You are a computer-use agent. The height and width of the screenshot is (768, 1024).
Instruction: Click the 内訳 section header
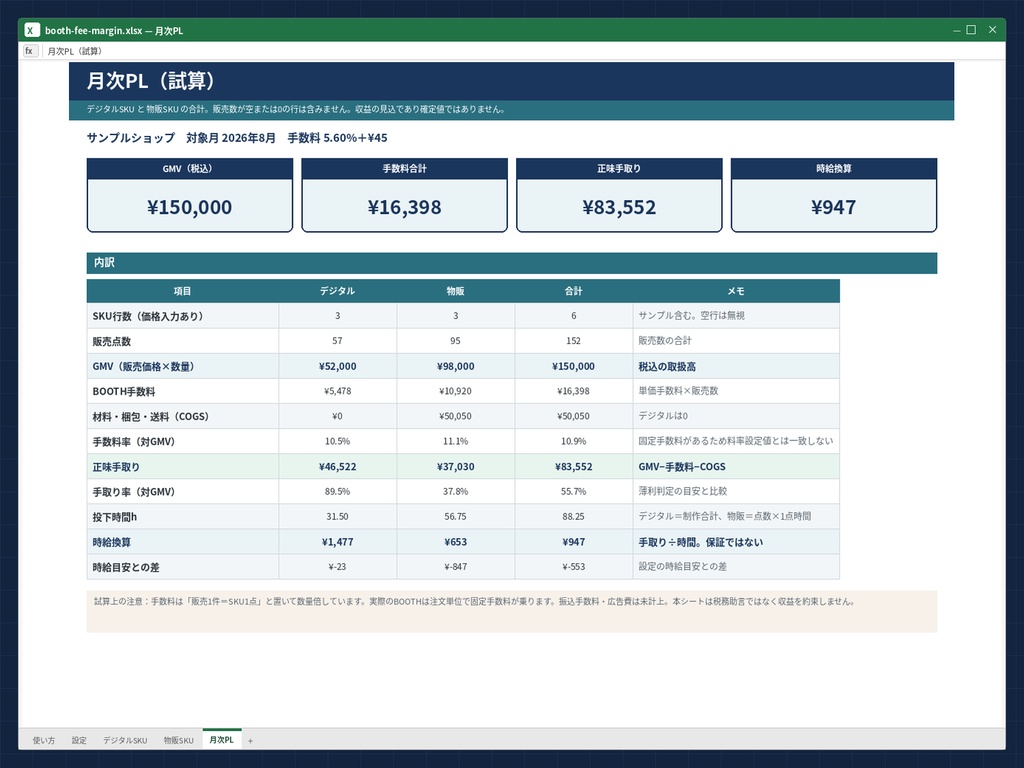[511, 263]
